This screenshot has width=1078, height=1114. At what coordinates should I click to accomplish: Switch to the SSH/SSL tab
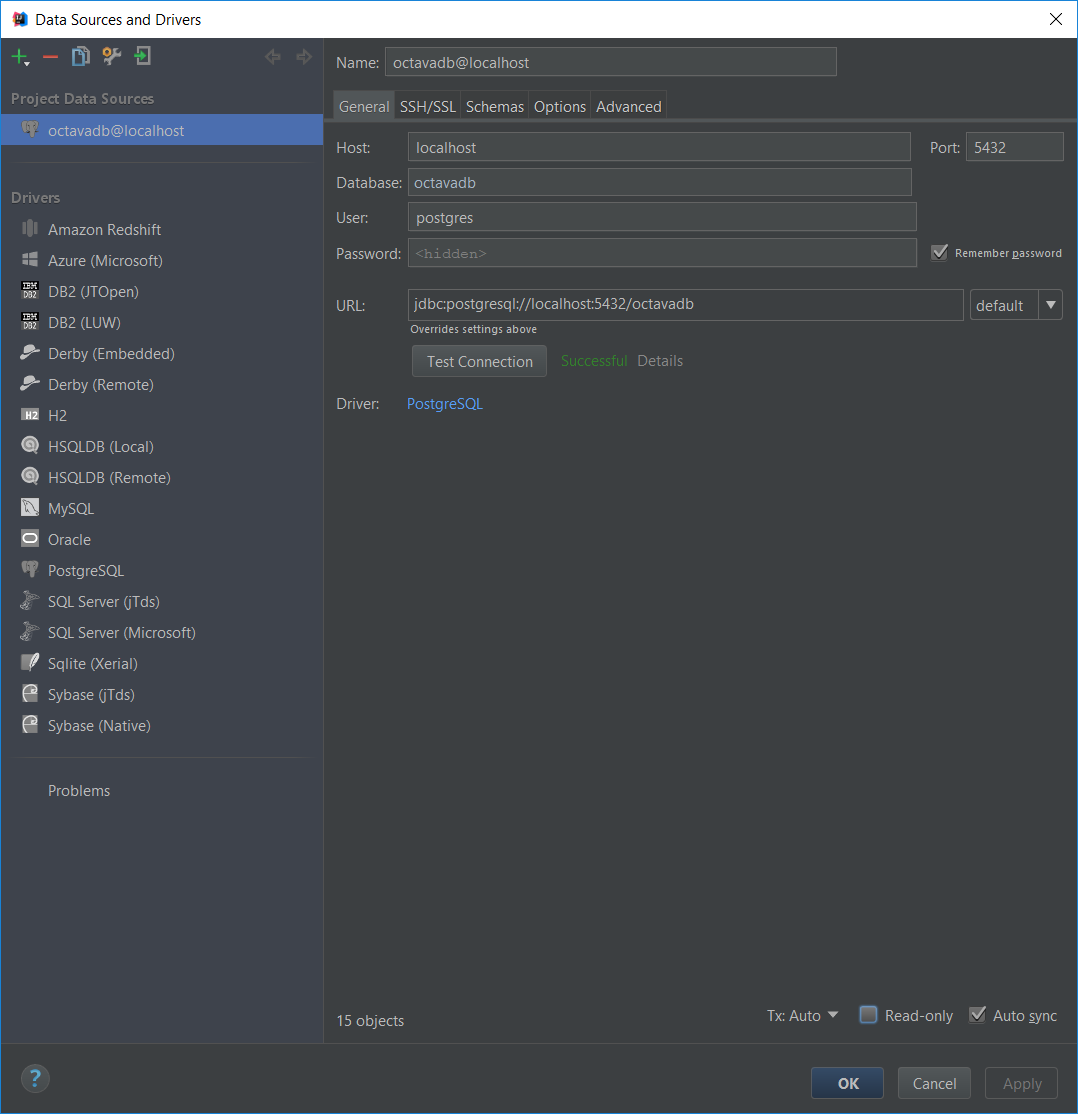(x=427, y=107)
